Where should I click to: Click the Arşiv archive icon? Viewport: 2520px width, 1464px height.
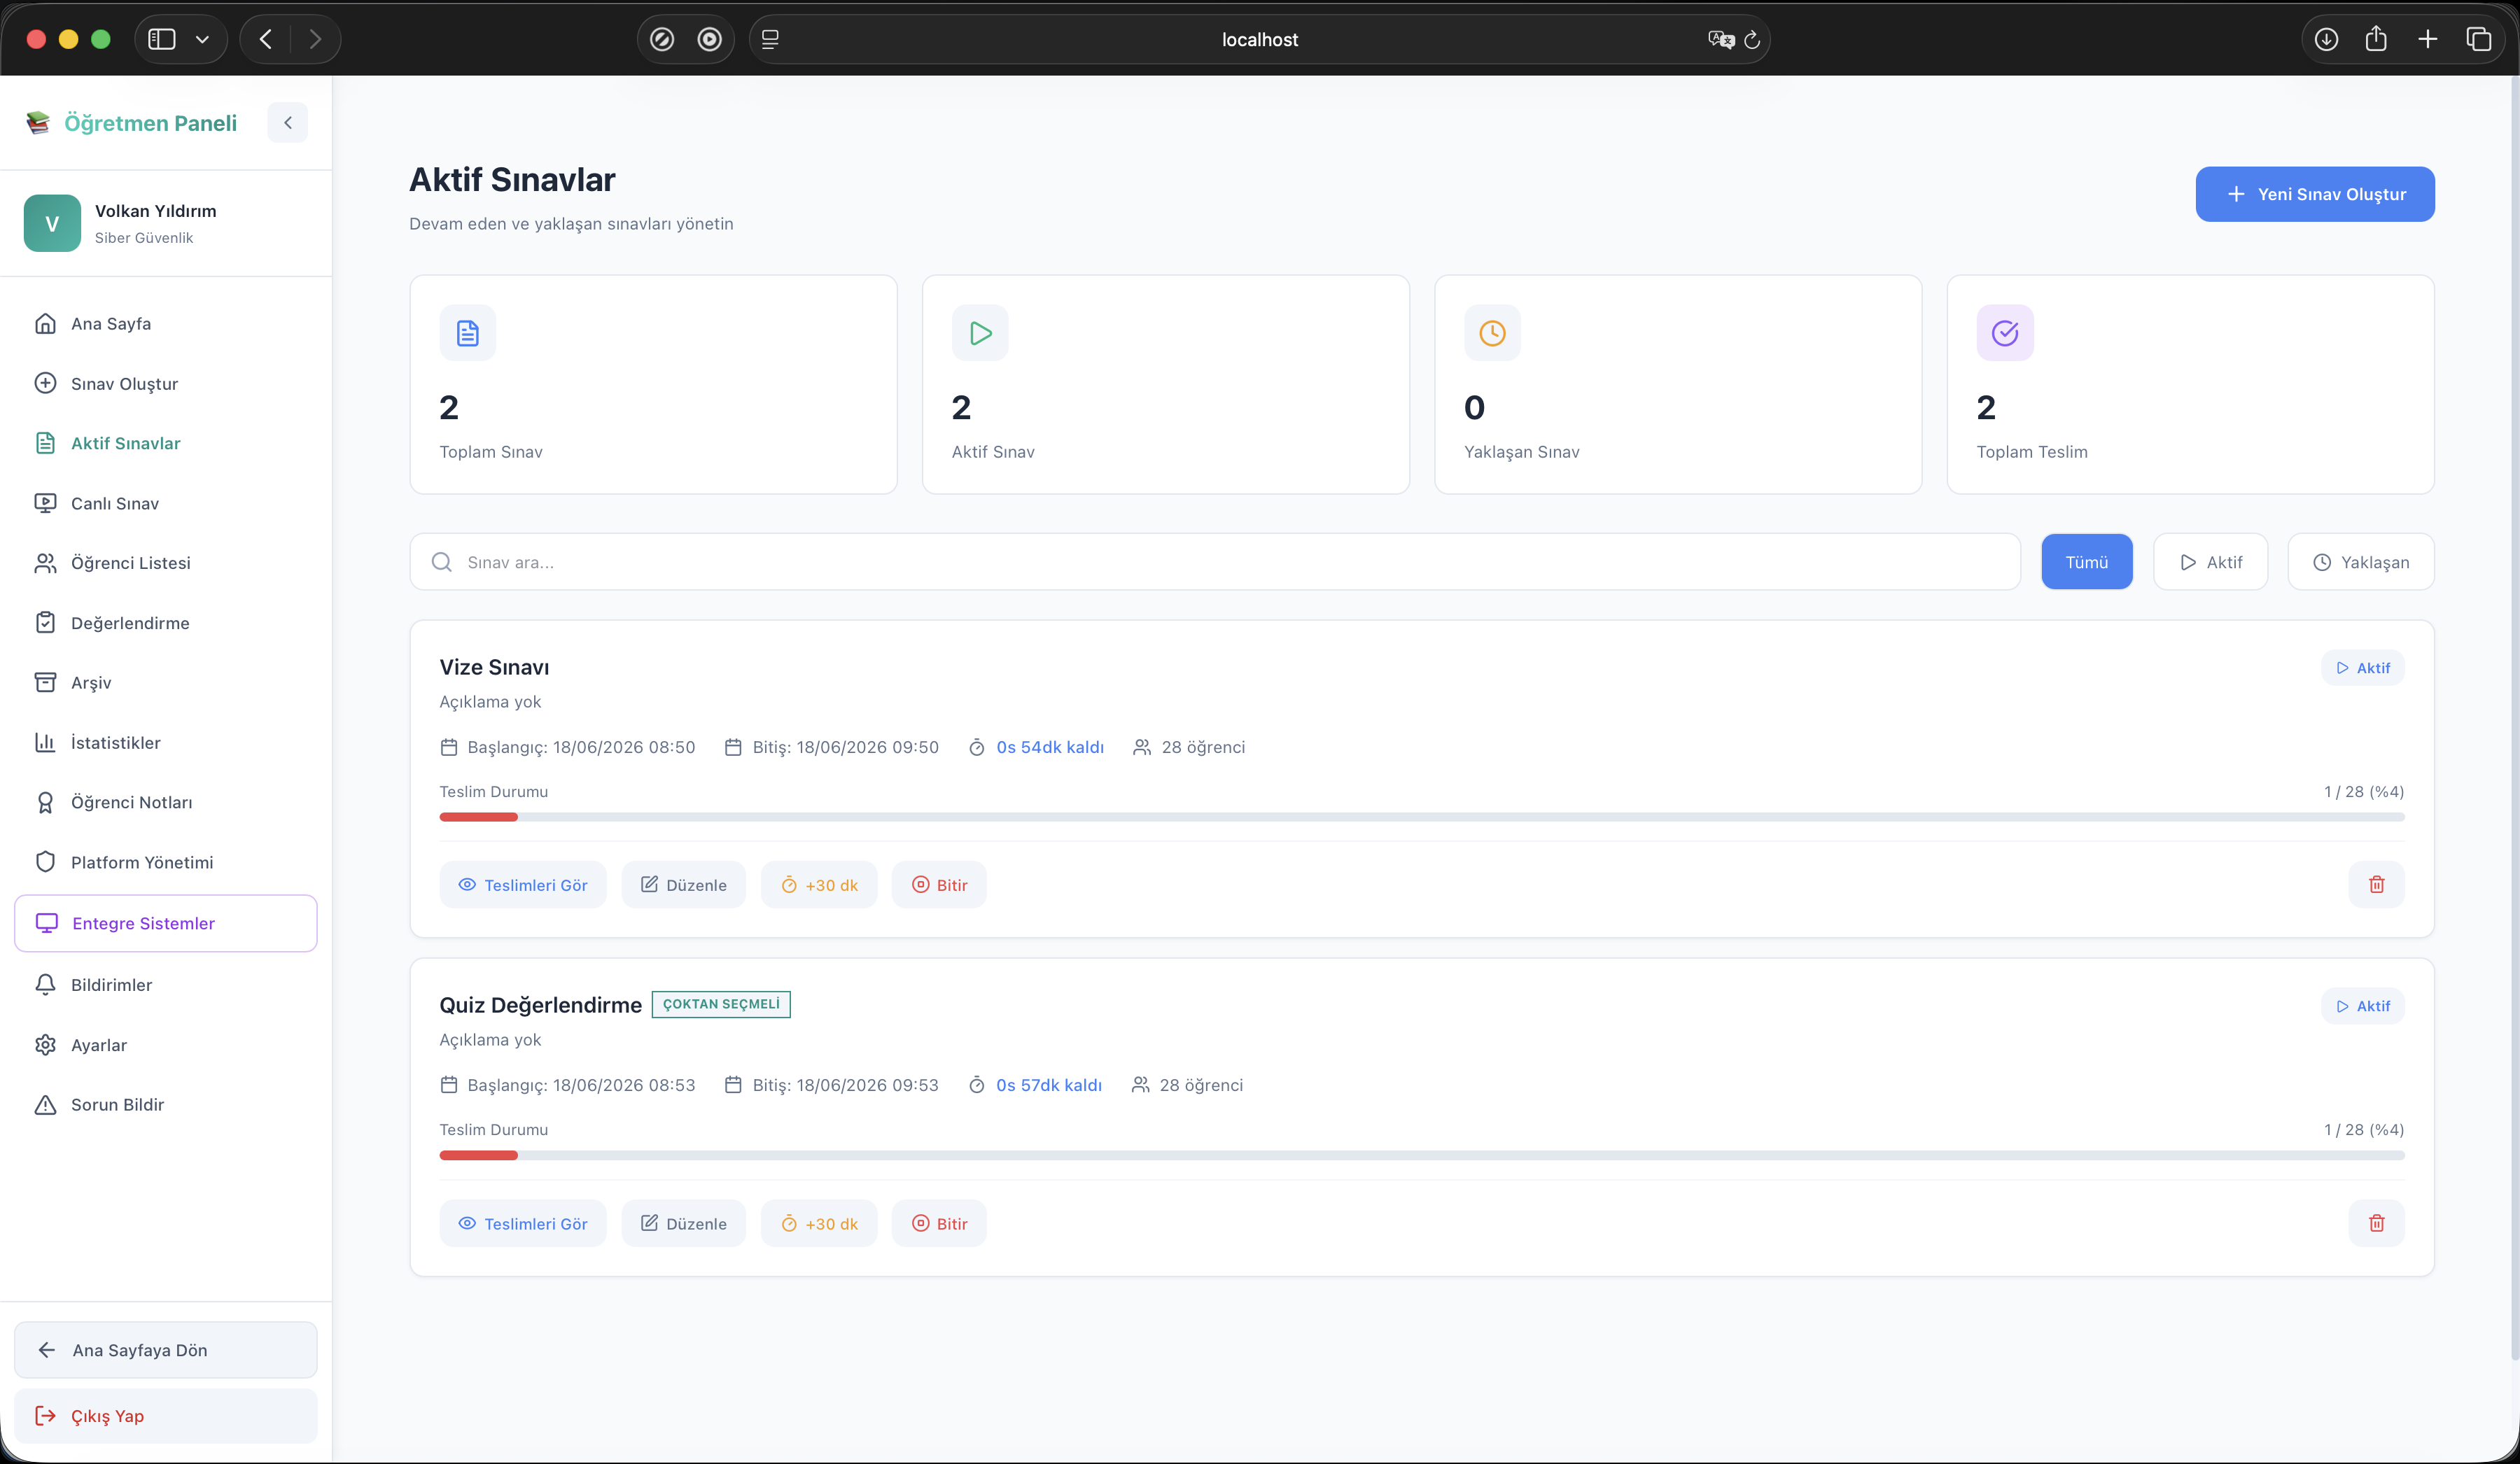pyautogui.click(x=45, y=682)
